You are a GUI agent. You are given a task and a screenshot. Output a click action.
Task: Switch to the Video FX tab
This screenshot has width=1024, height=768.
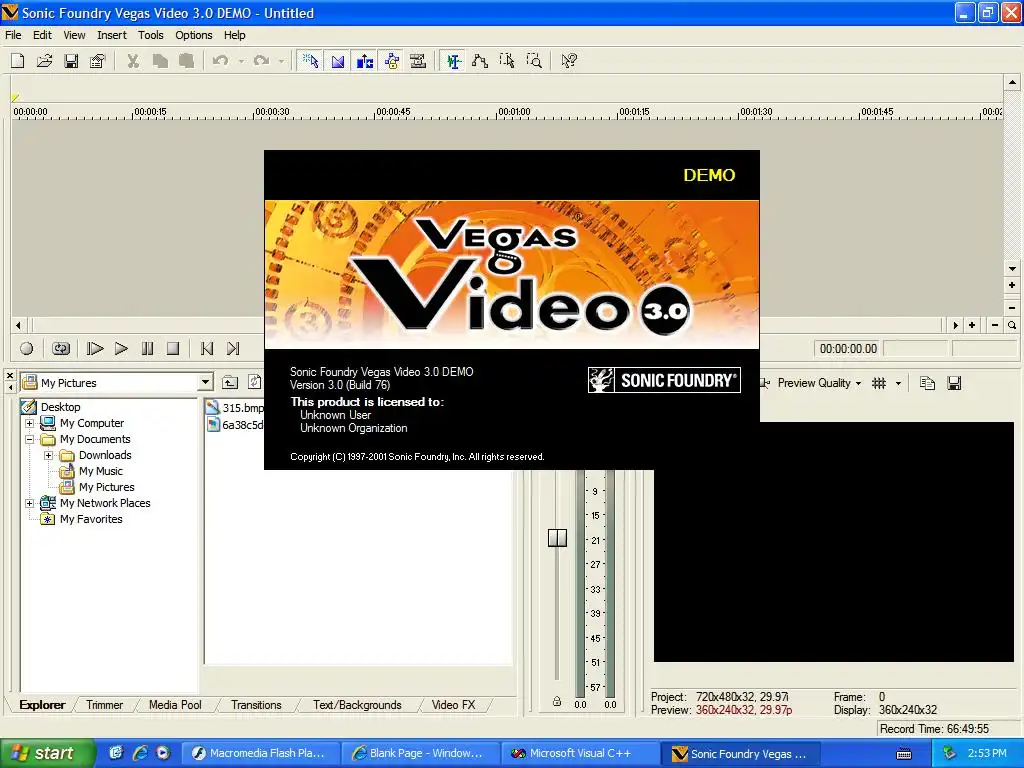coord(453,705)
